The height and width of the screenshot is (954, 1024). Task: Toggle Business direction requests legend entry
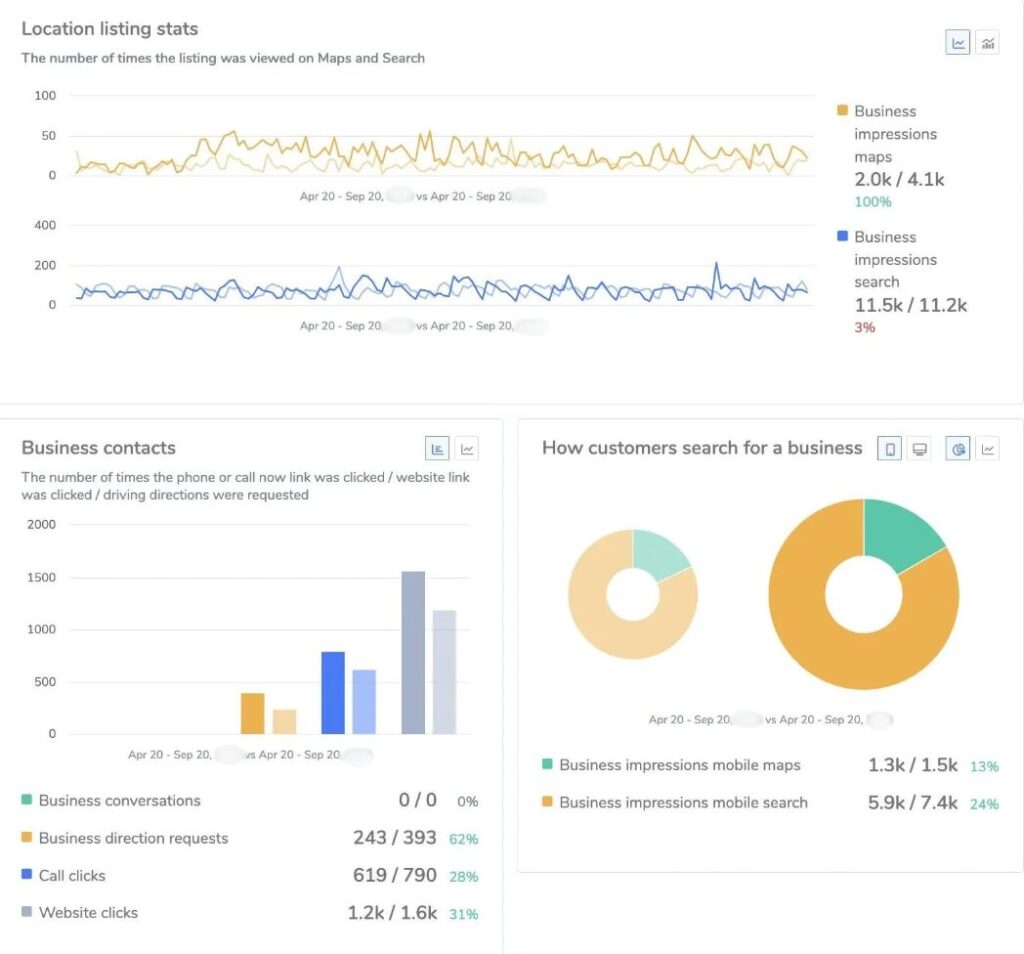coord(133,838)
